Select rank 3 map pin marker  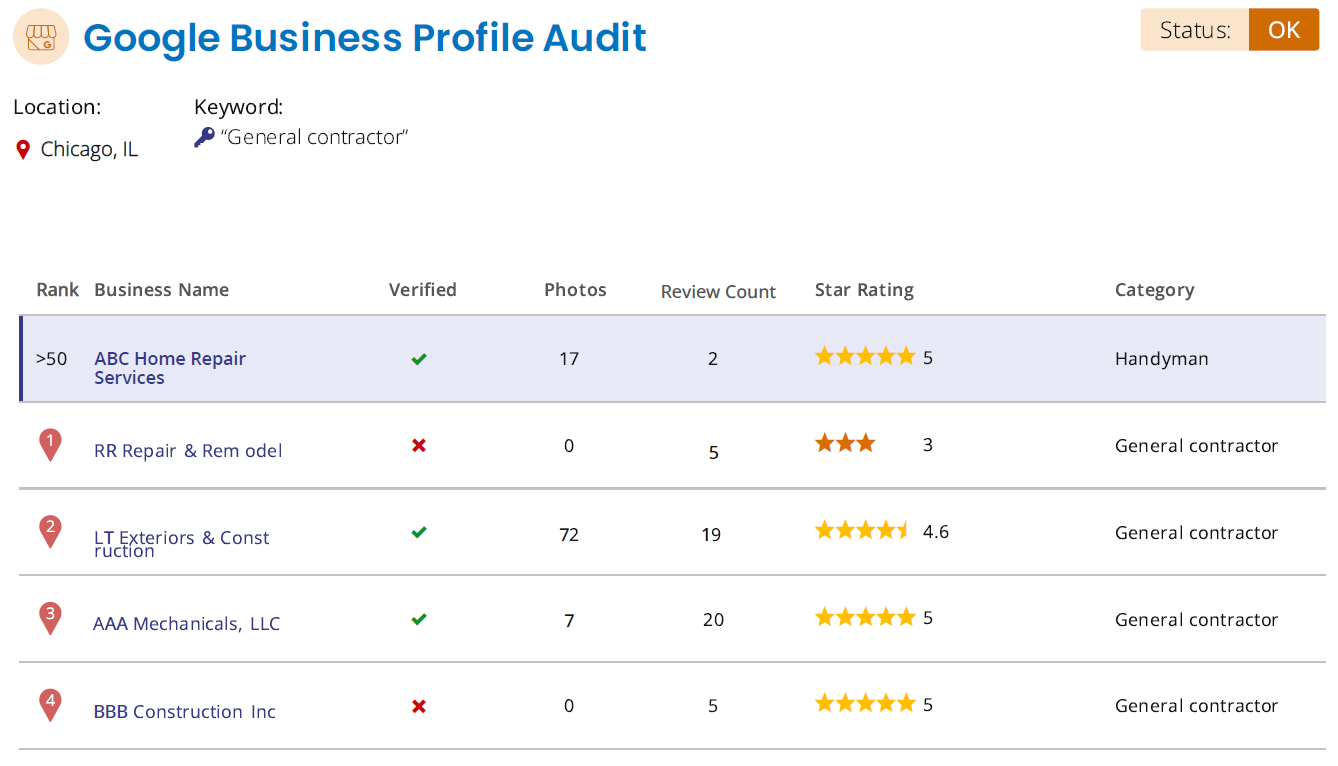point(50,618)
